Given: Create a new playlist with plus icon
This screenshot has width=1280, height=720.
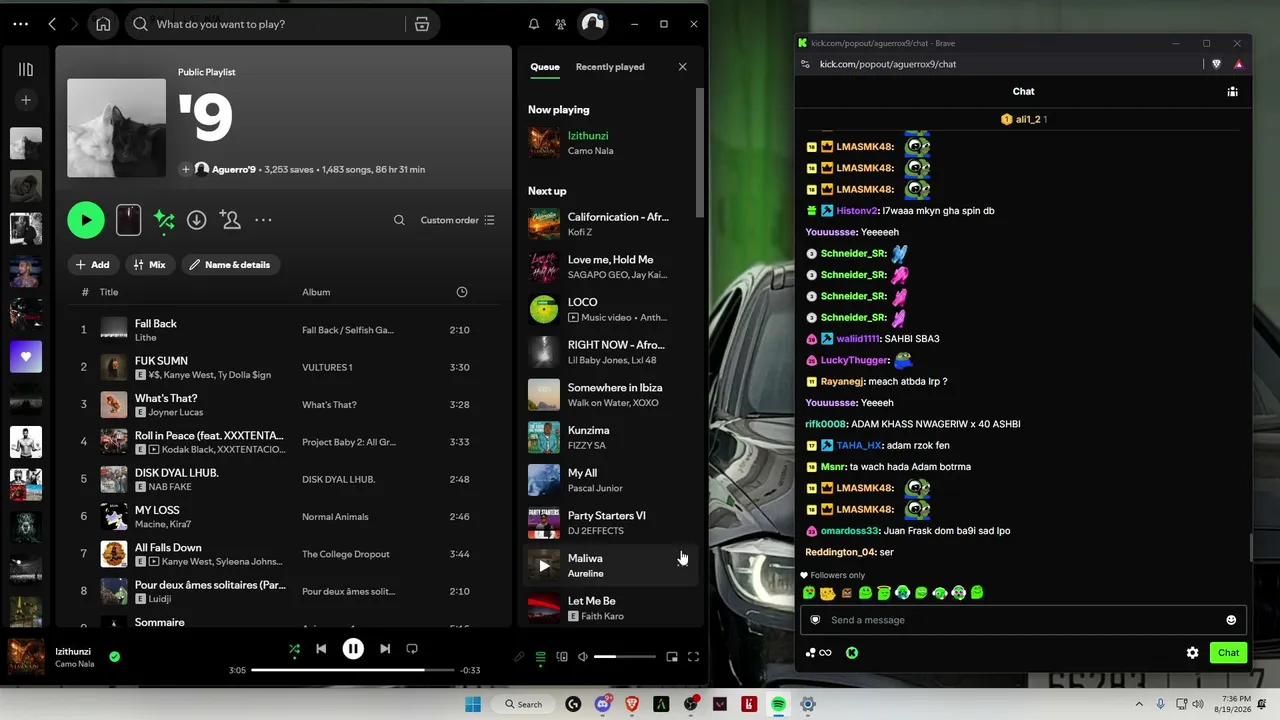Looking at the screenshot, I should [26, 100].
